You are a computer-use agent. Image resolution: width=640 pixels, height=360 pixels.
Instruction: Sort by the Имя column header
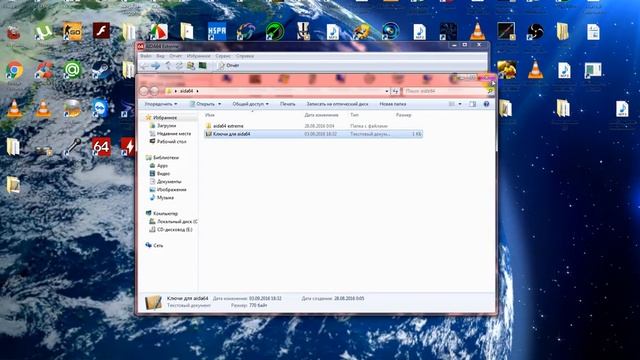[210, 115]
